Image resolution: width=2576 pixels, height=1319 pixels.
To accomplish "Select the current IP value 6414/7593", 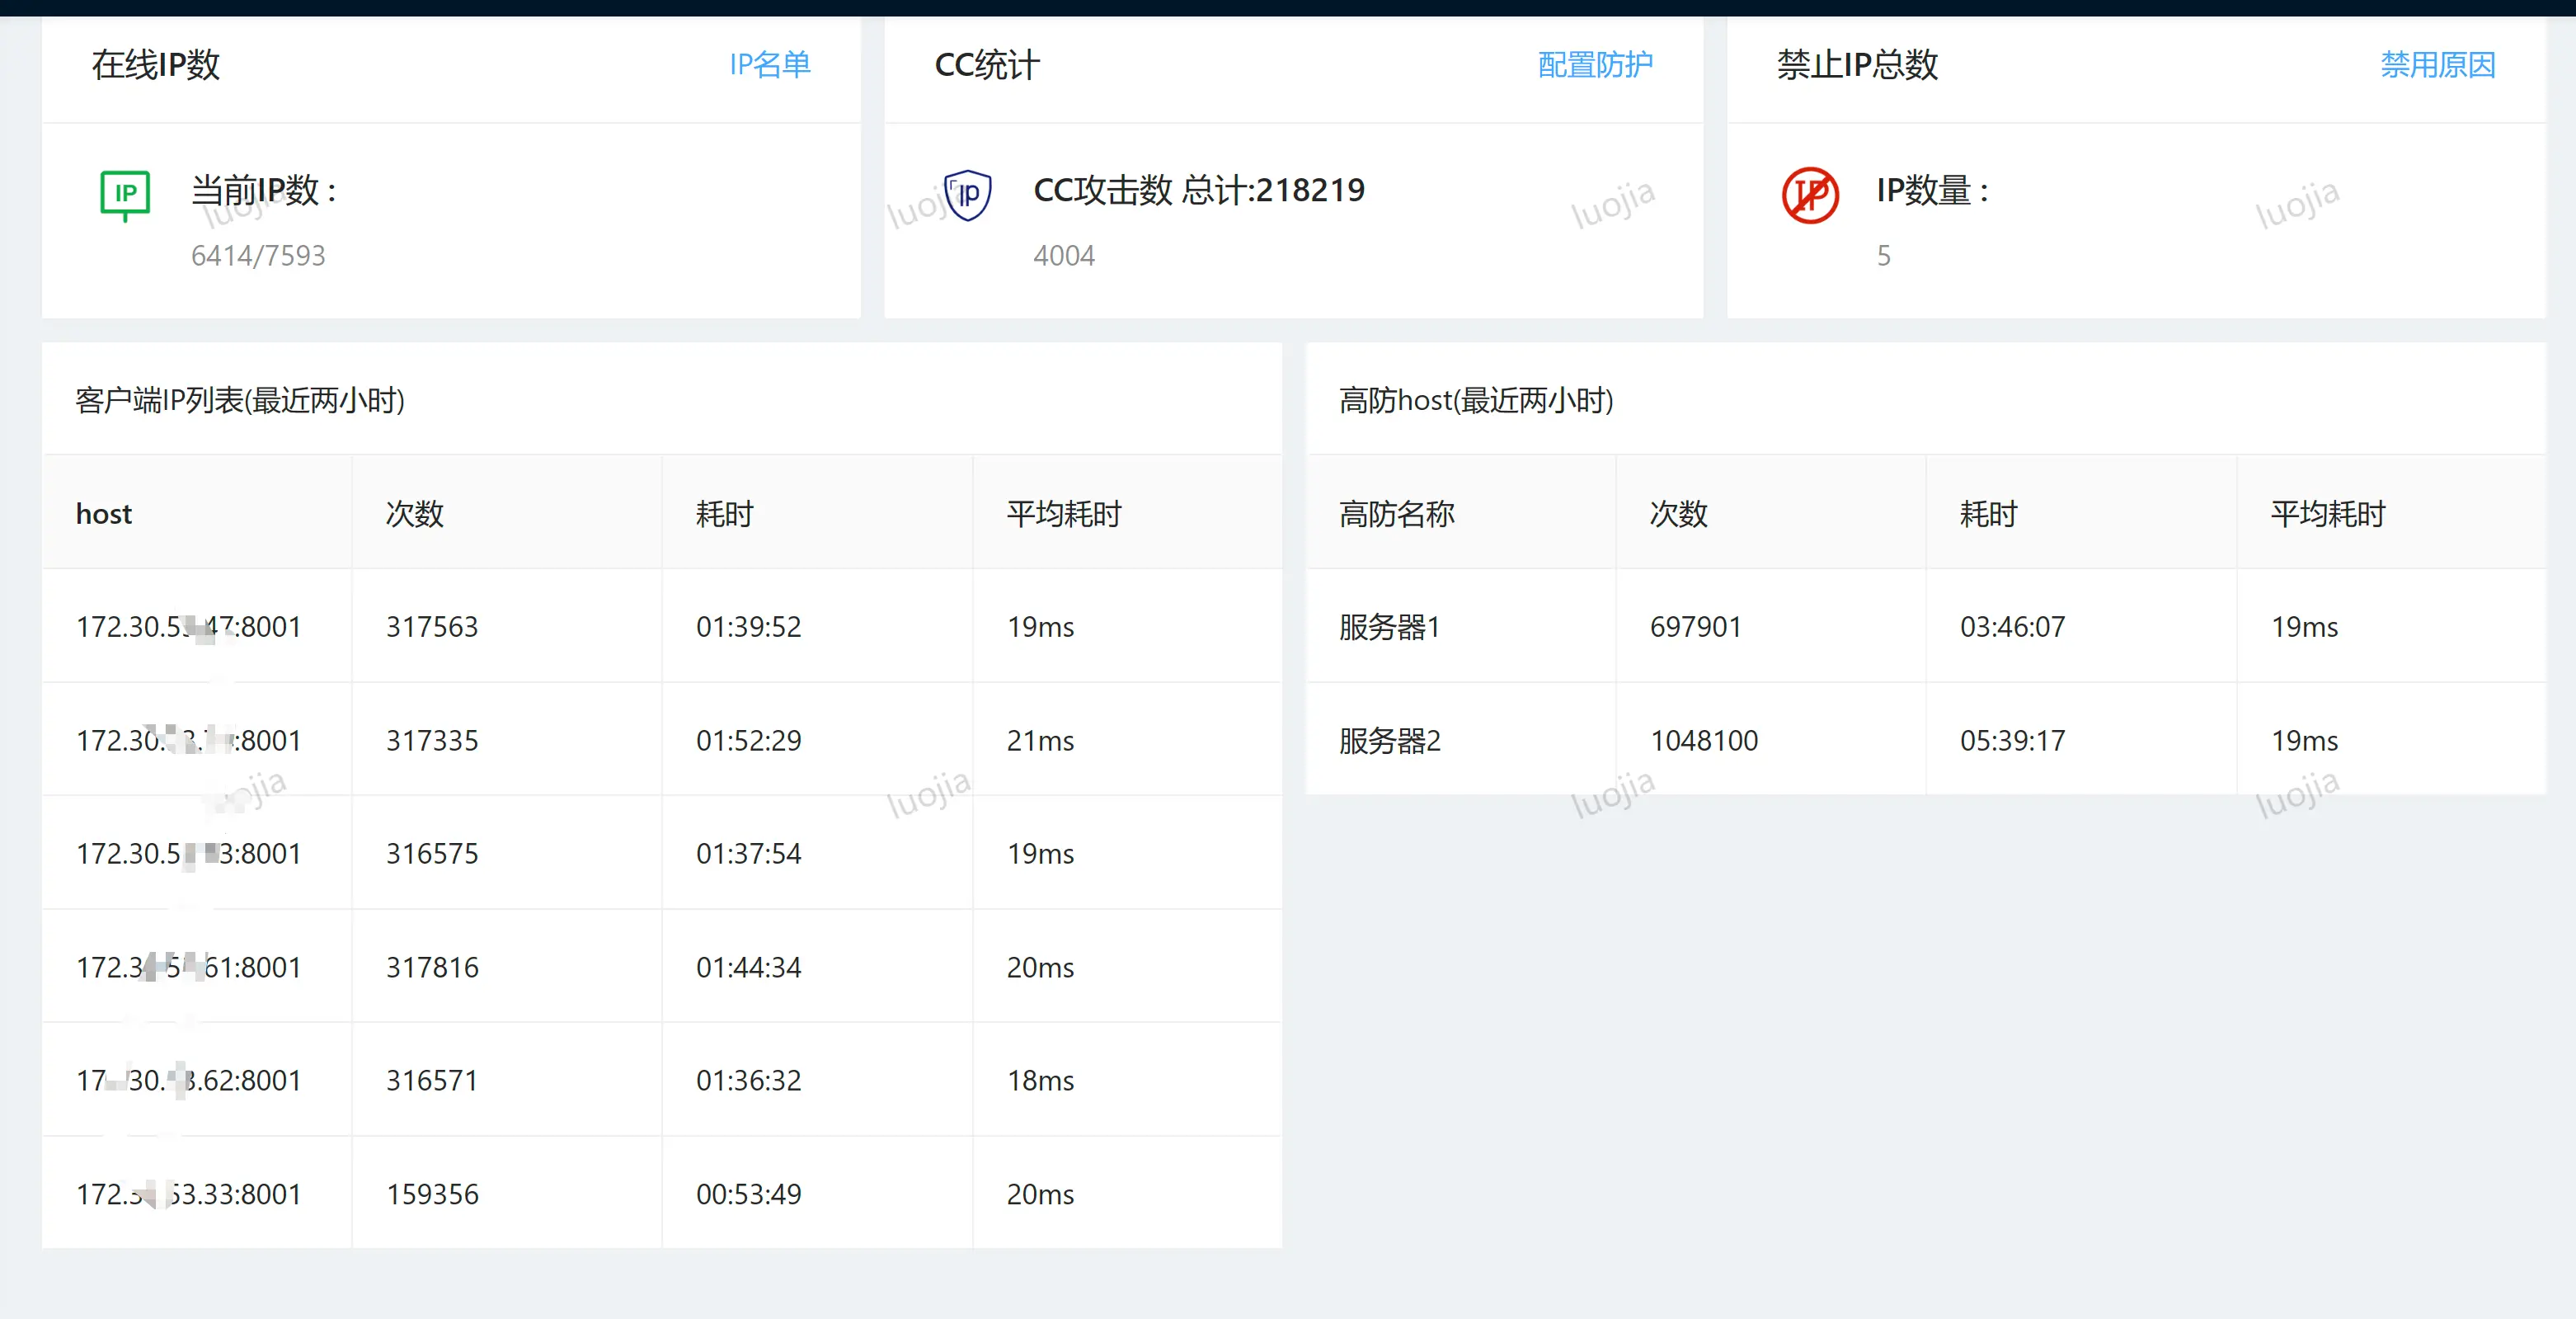I will 258,256.
